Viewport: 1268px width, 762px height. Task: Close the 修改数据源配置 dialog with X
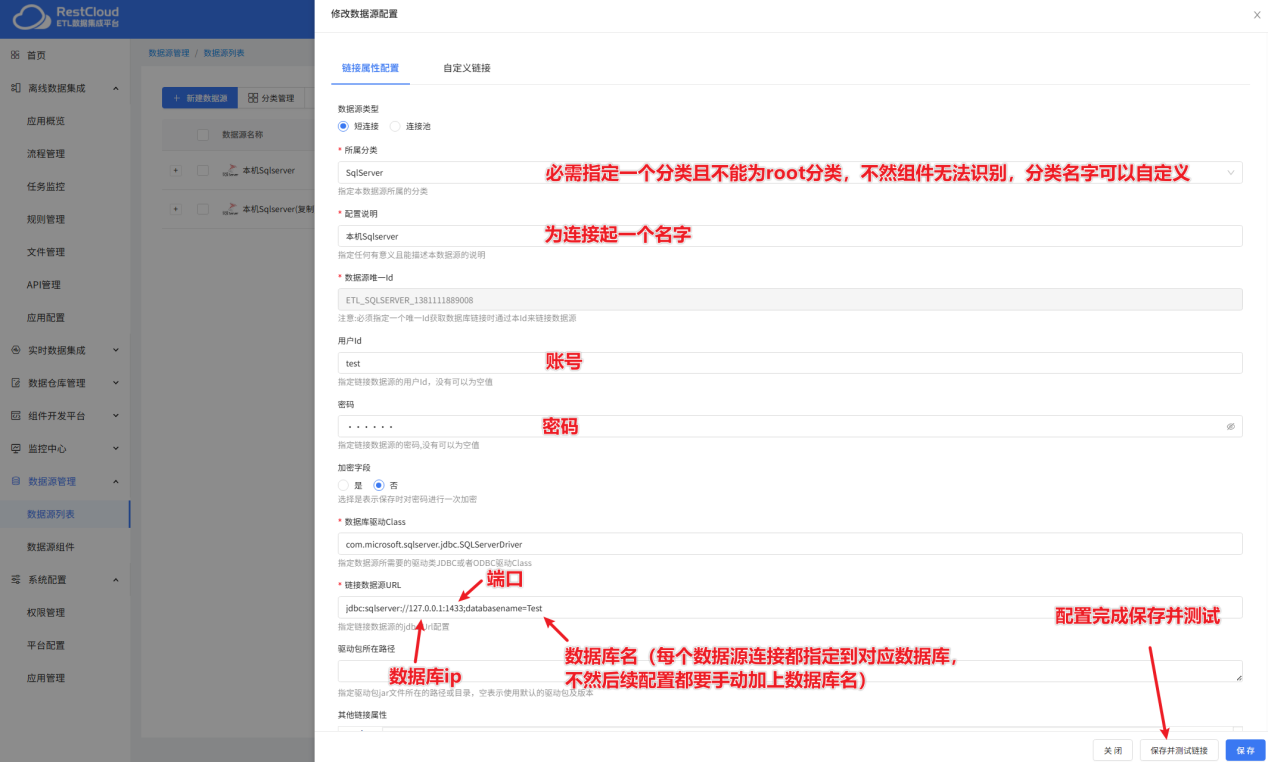click(x=1257, y=15)
